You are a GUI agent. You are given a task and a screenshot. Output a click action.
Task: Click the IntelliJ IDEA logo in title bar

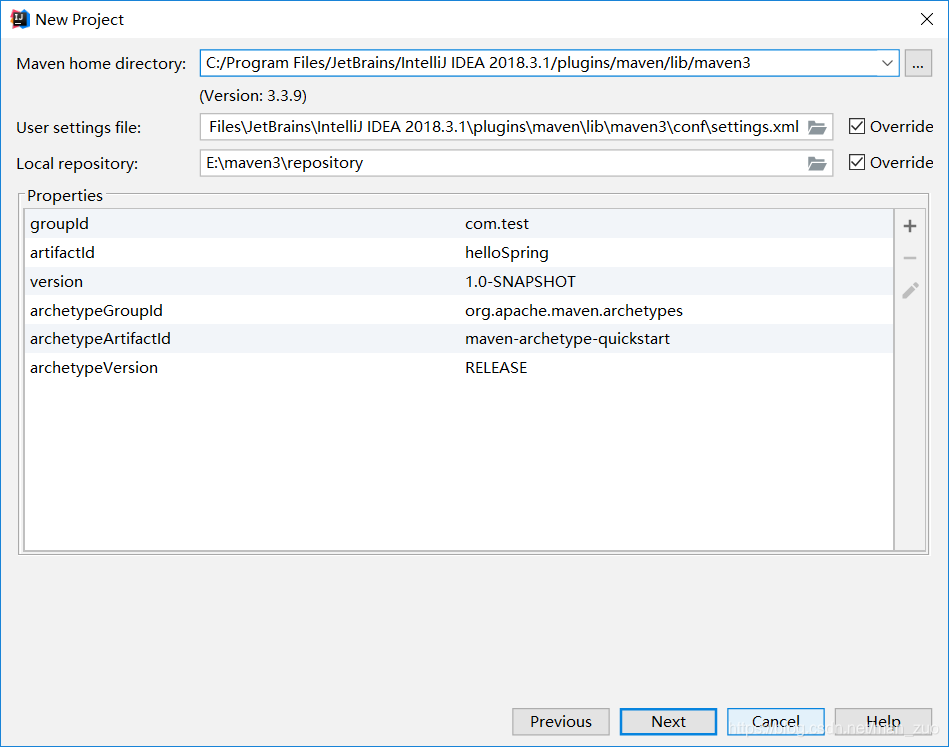tap(19, 19)
